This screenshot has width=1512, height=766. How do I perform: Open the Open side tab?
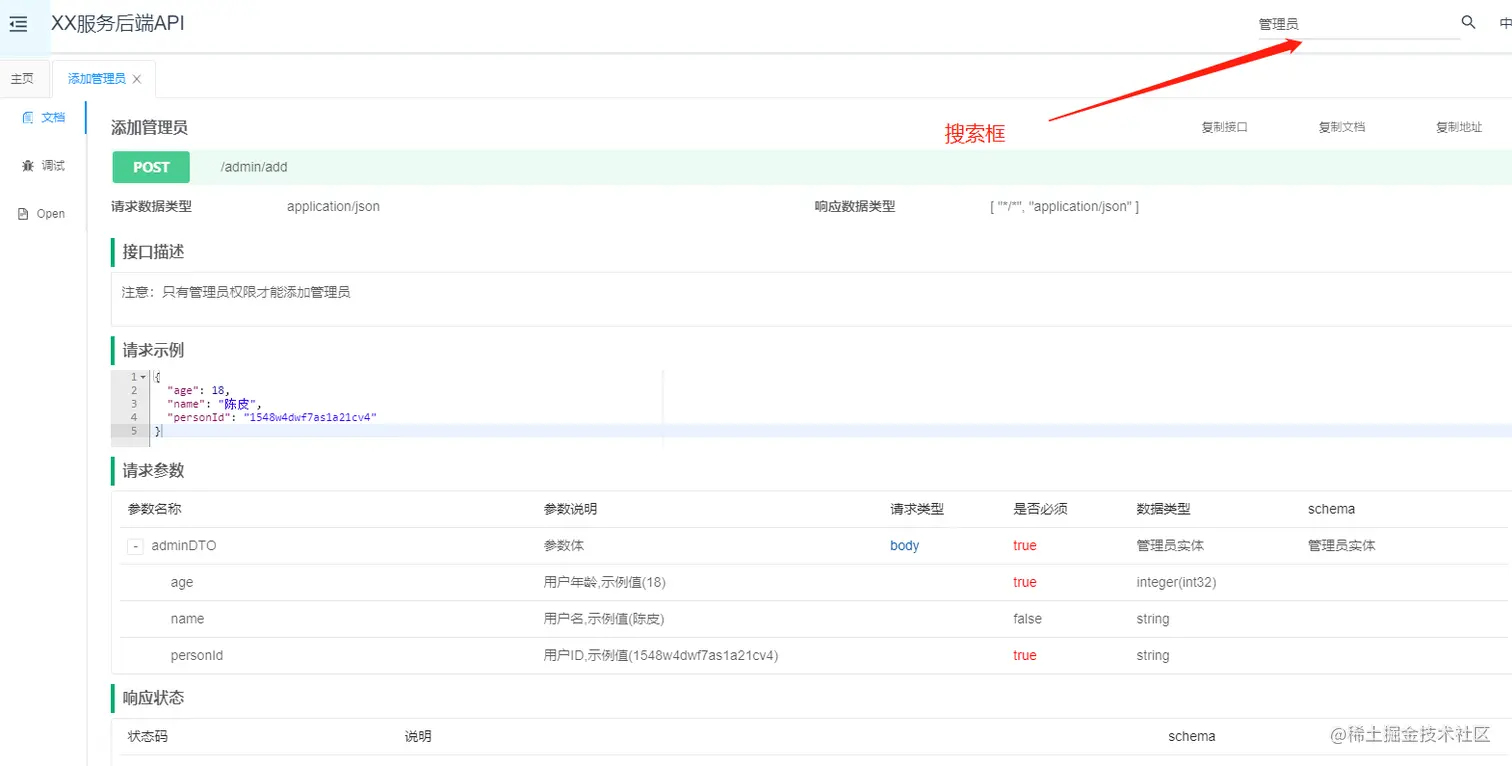41,214
